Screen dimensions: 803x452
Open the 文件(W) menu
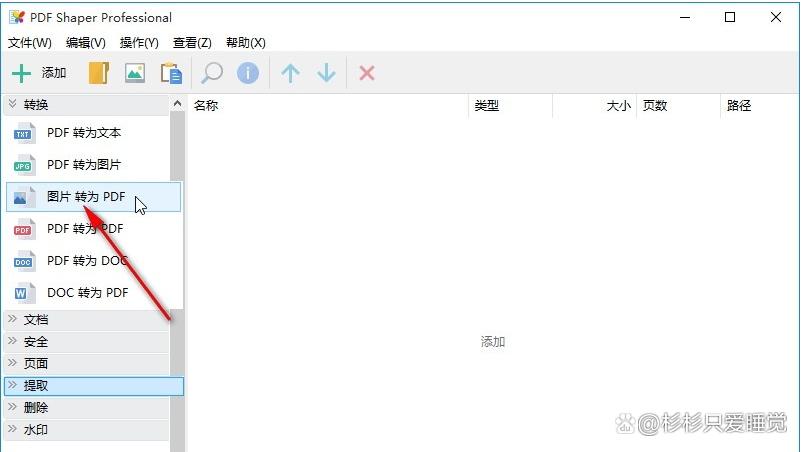[30, 42]
